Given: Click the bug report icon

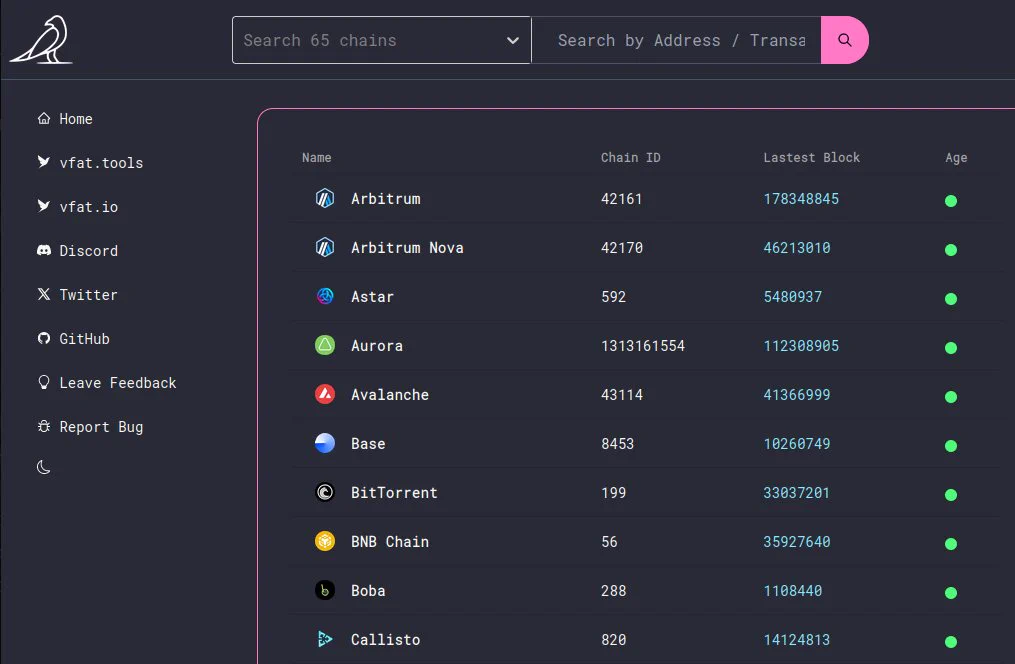Looking at the screenshot, I should 44,426.
